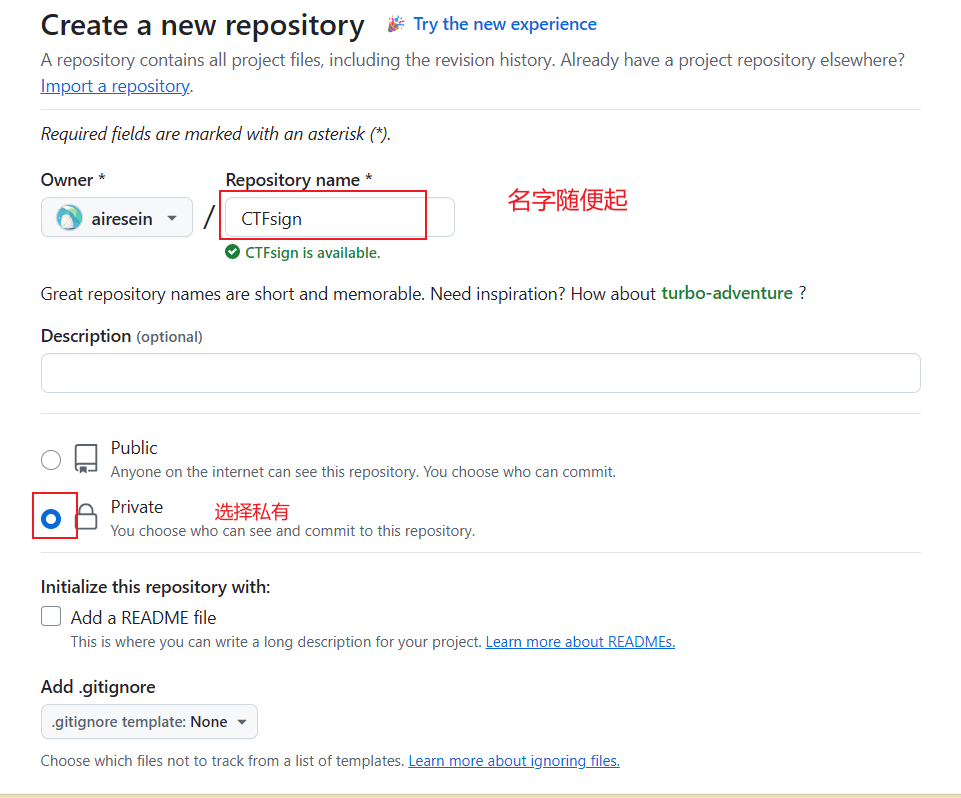Click the green availability checkmark icon
961x798 pixels.
click(x=233, y=253)
